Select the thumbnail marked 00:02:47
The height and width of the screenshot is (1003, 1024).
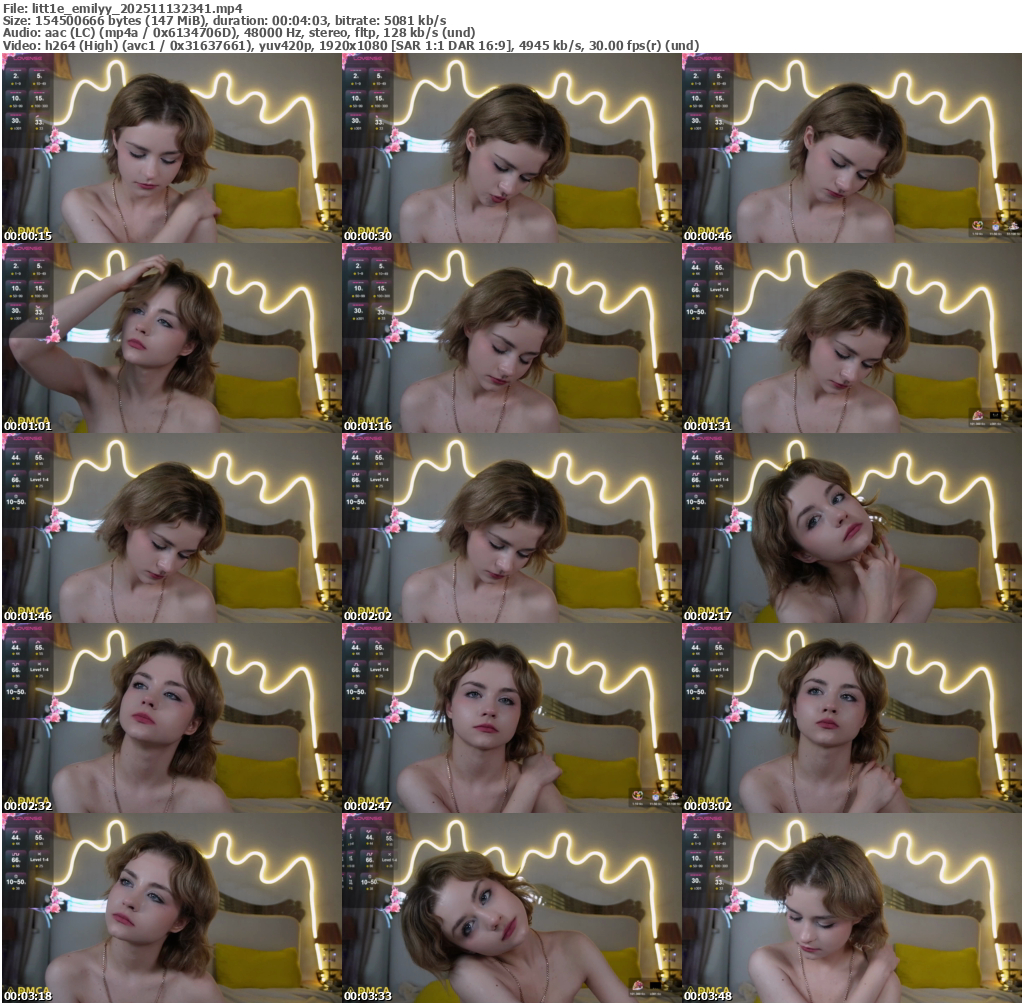(511, 718)
